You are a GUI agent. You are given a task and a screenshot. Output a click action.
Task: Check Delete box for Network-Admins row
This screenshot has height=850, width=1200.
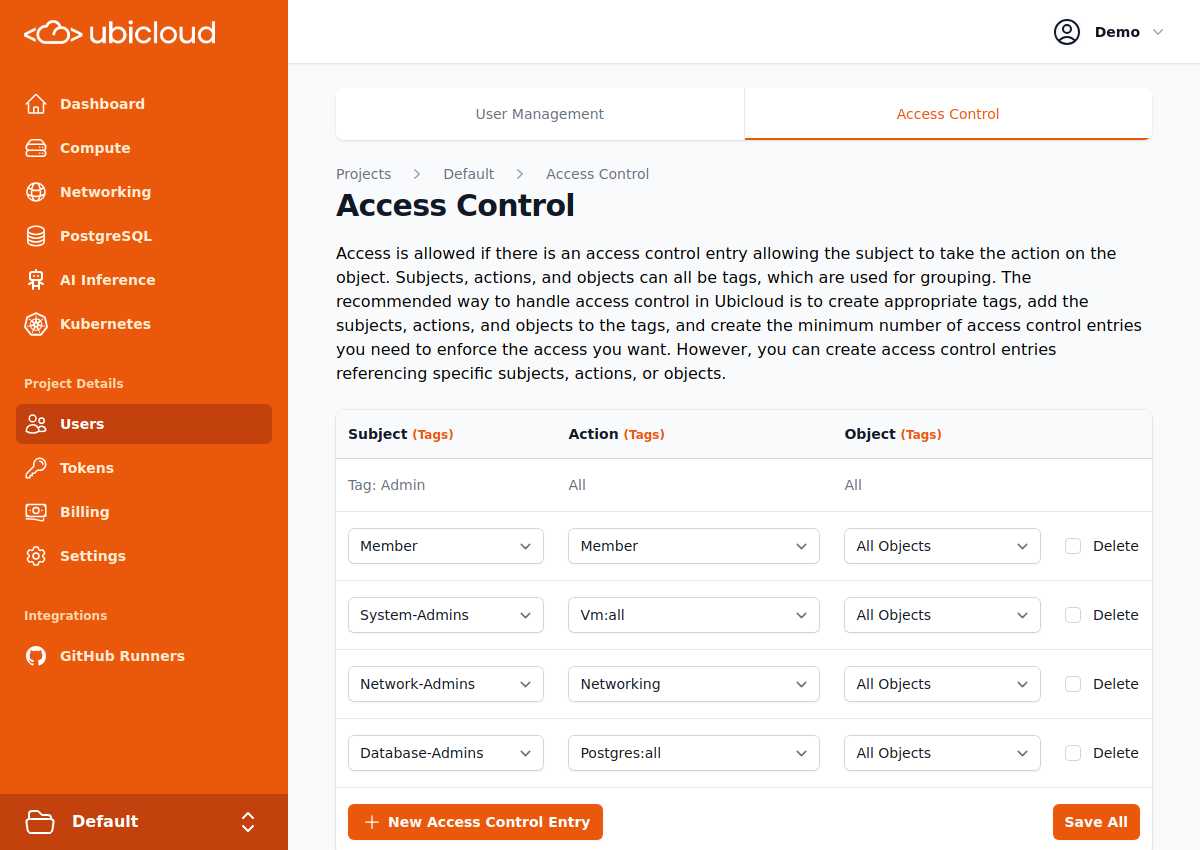pos(1073,684)
